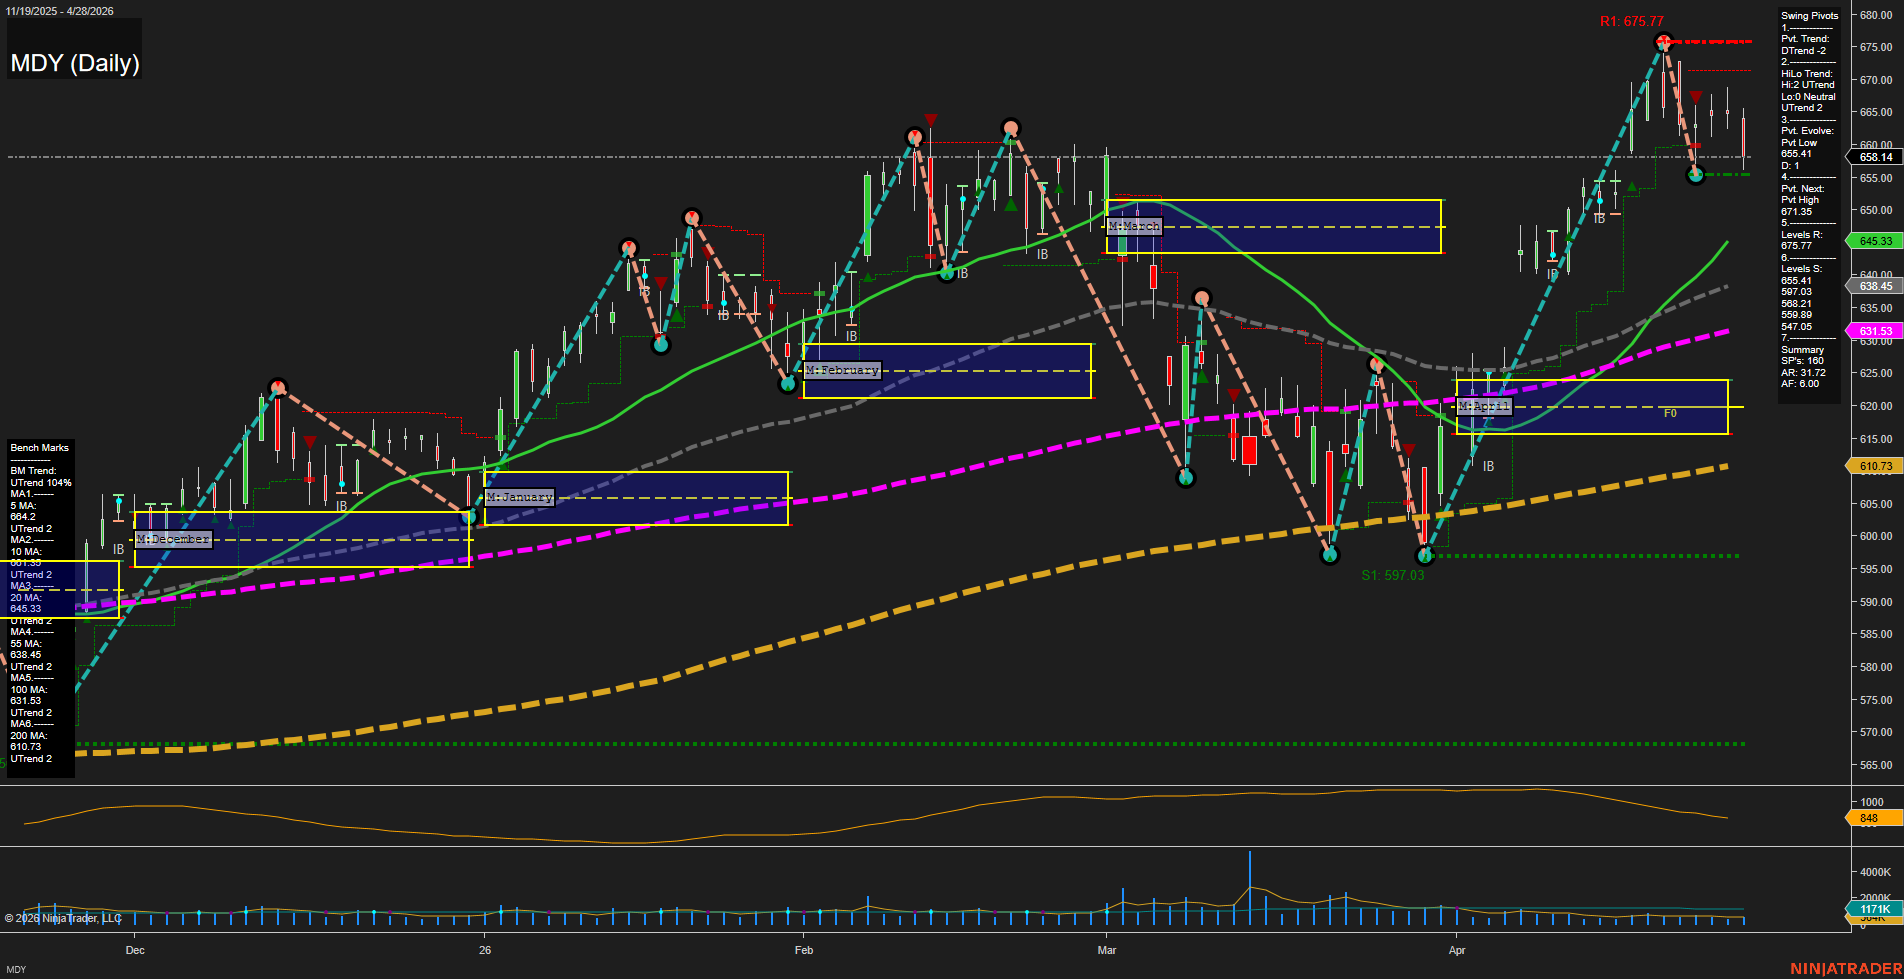Select the M:December monthly zone label
Screen dimensions: 1904x979
coord(173,539)
